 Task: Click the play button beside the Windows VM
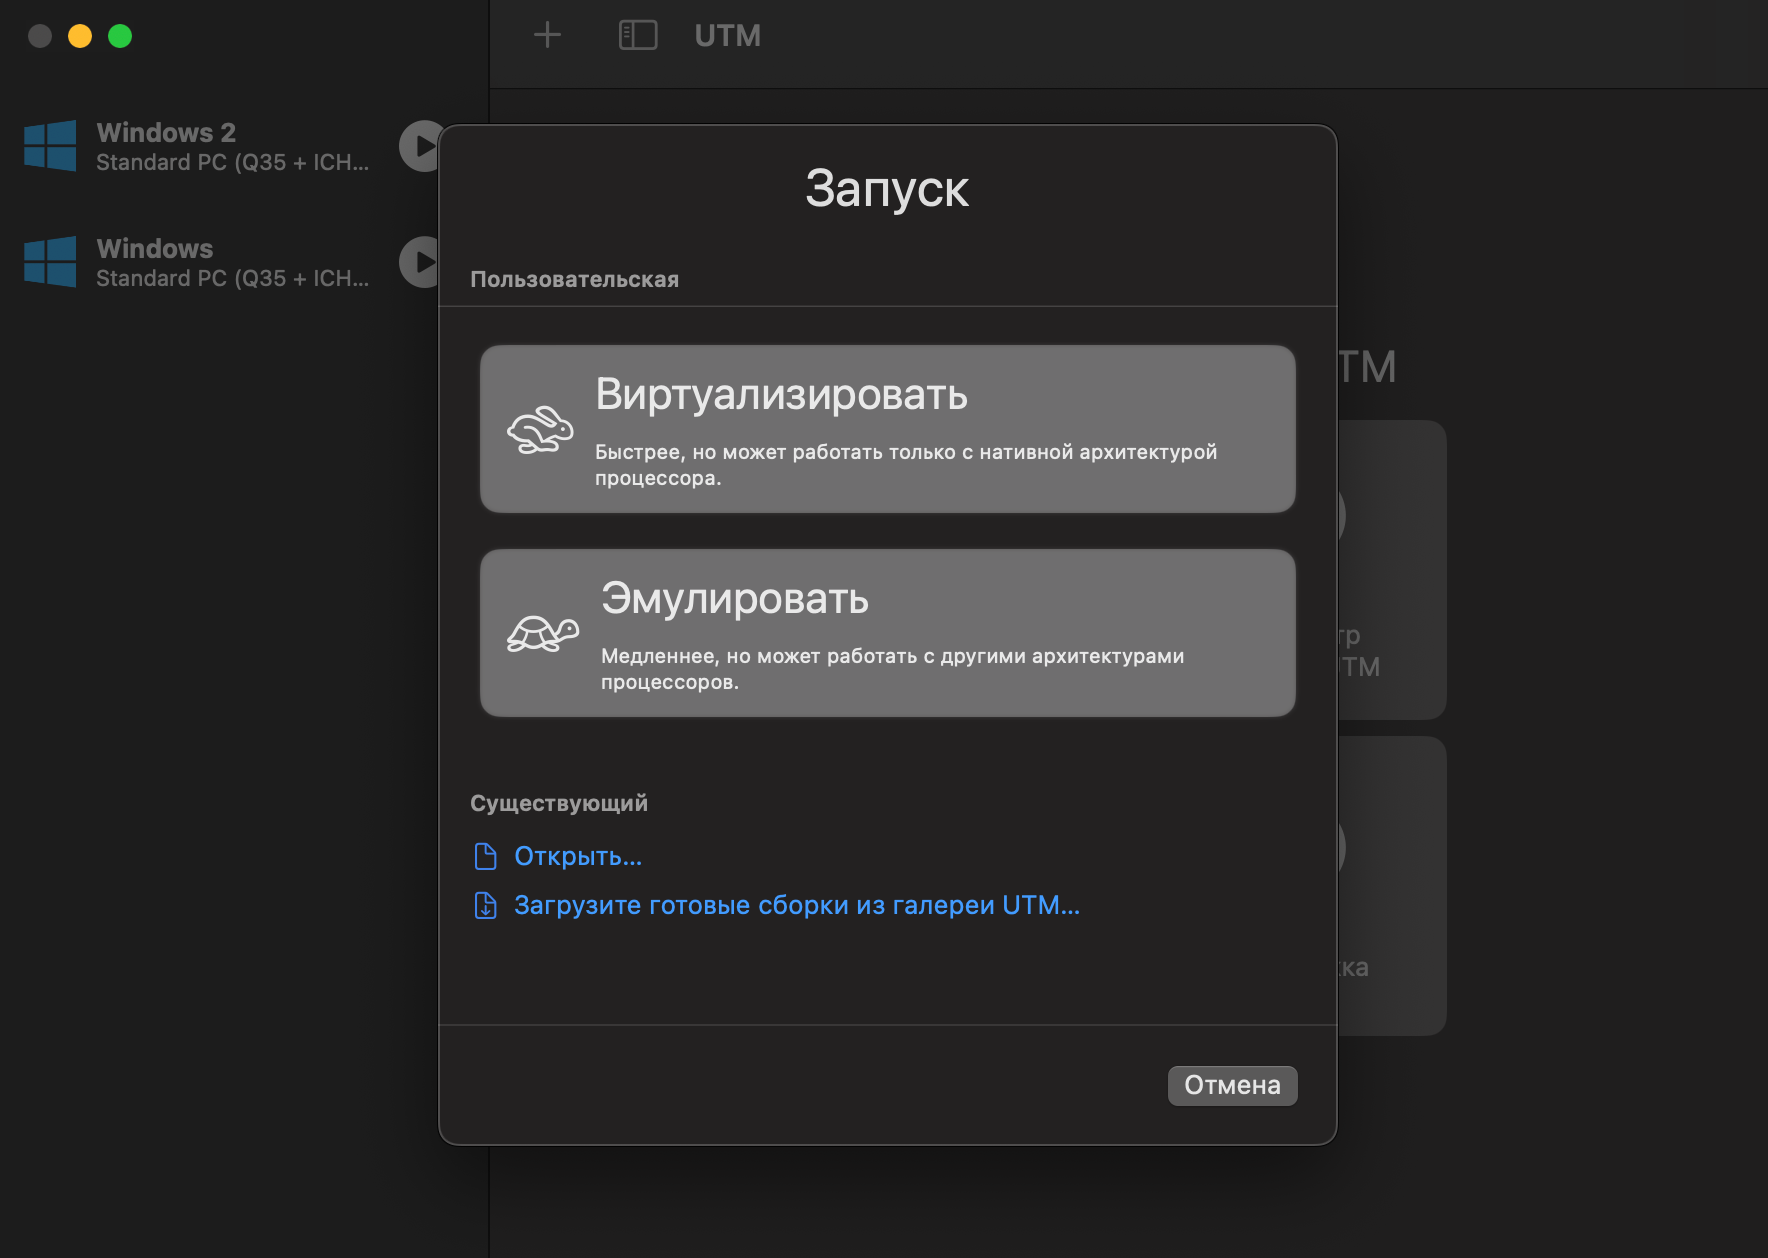click(x=420, y=262)
